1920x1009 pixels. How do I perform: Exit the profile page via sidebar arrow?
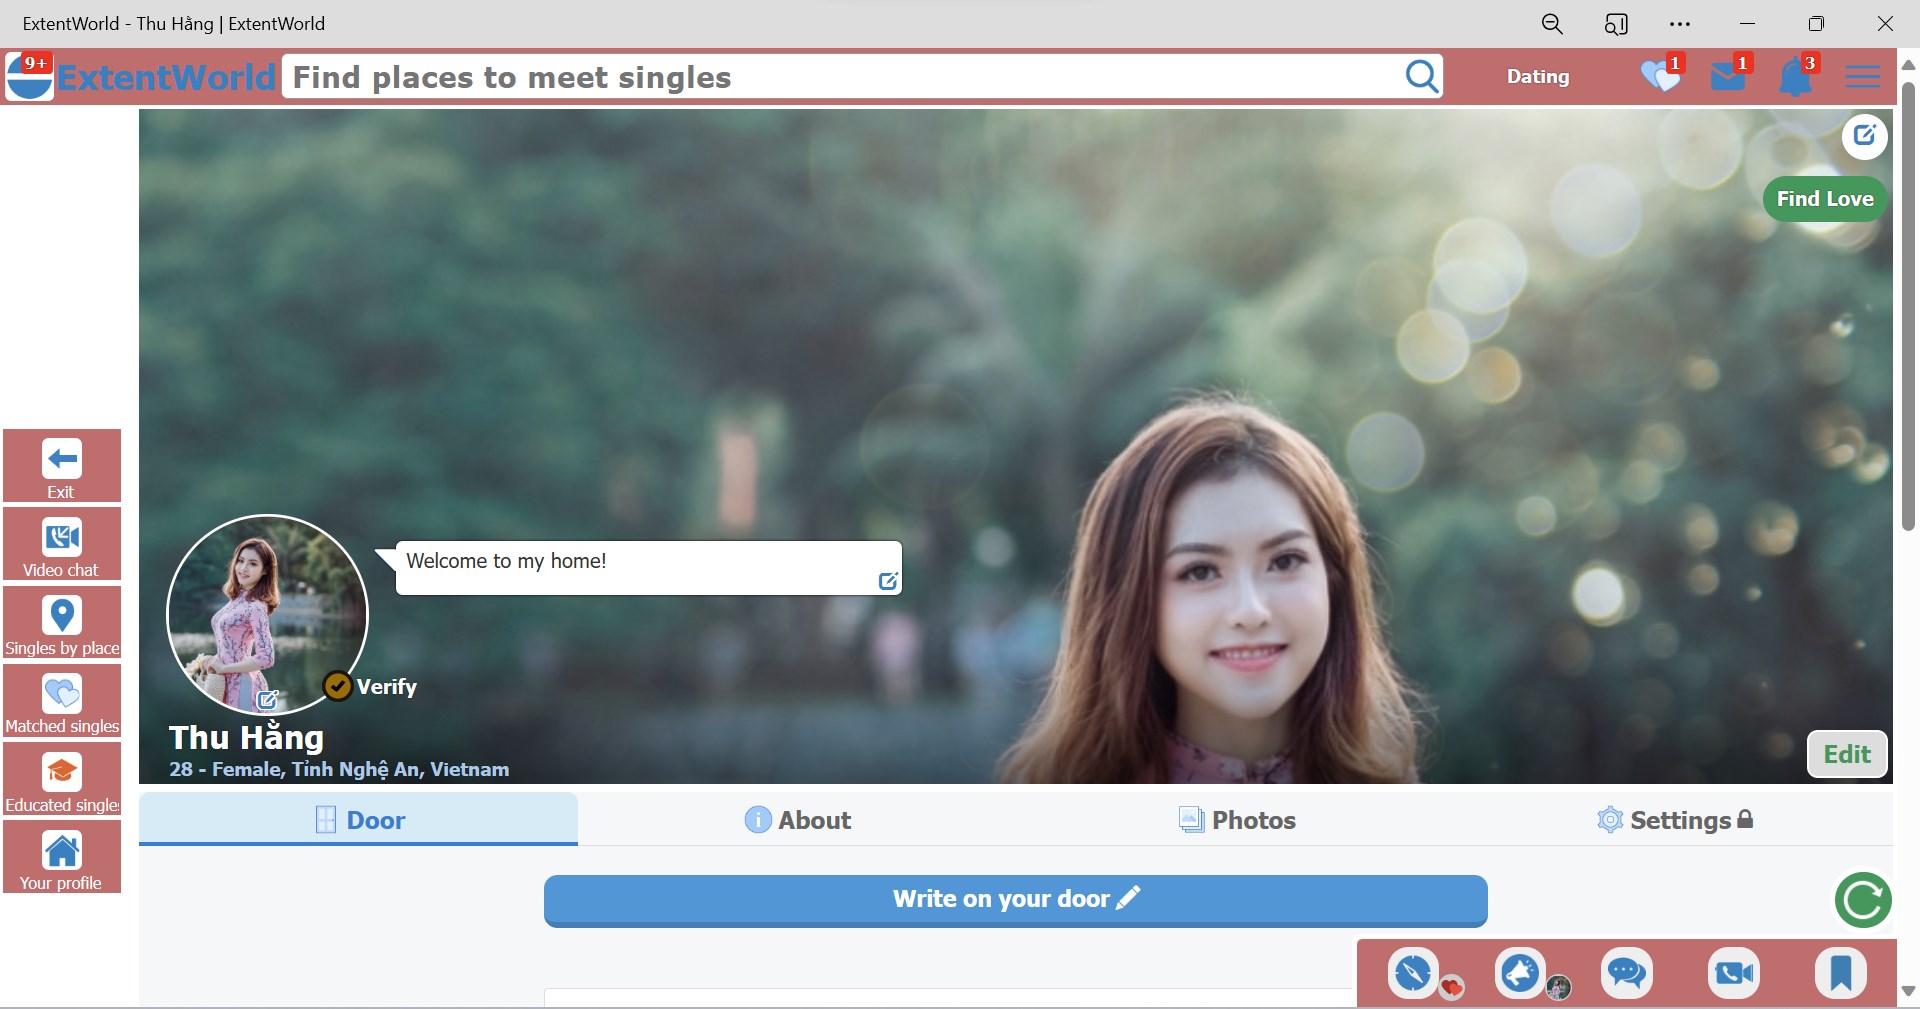61,466
